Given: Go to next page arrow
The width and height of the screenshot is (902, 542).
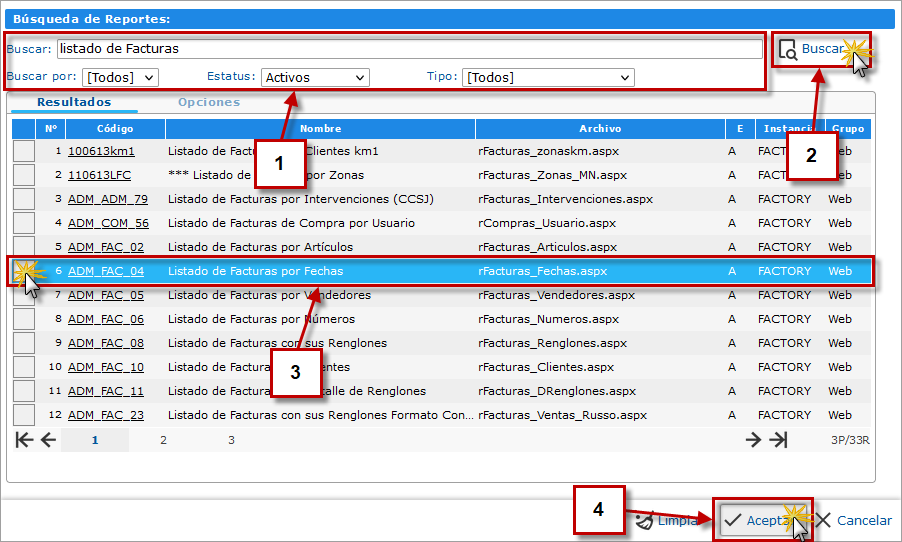Looking at the screenshot, I should point(753,440).
